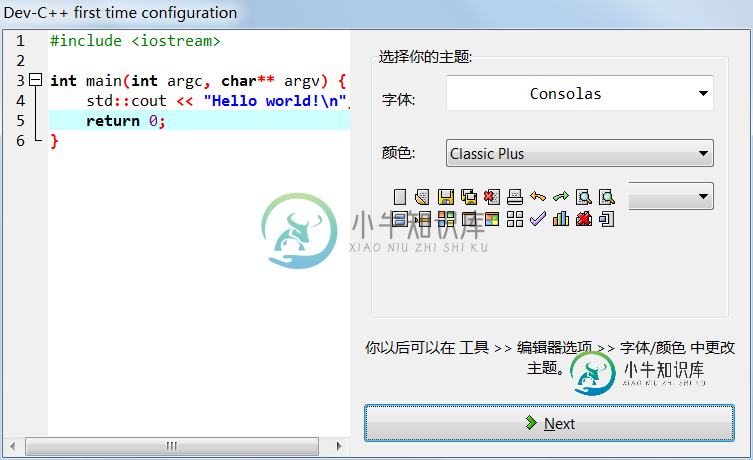Viewport: 753px width, 460px height.
Task: Click the Close file icon with red X
Action: click(x=492, y=197)
